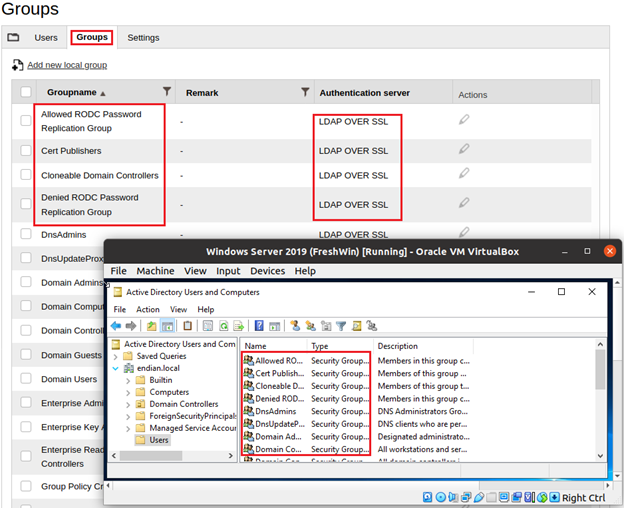624x508 pixels.
Task: Click the Export List icon in ADUC toolbar
Action: pos(239,326)
